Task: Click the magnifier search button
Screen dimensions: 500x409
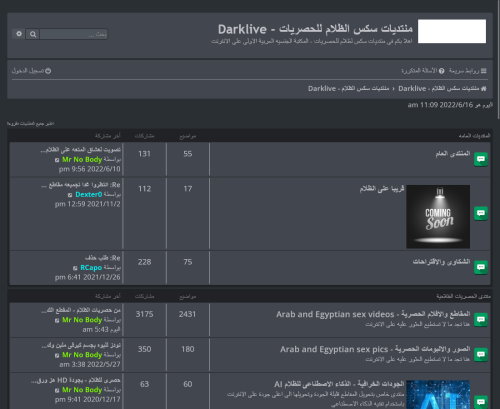Action: coord(33,34)
